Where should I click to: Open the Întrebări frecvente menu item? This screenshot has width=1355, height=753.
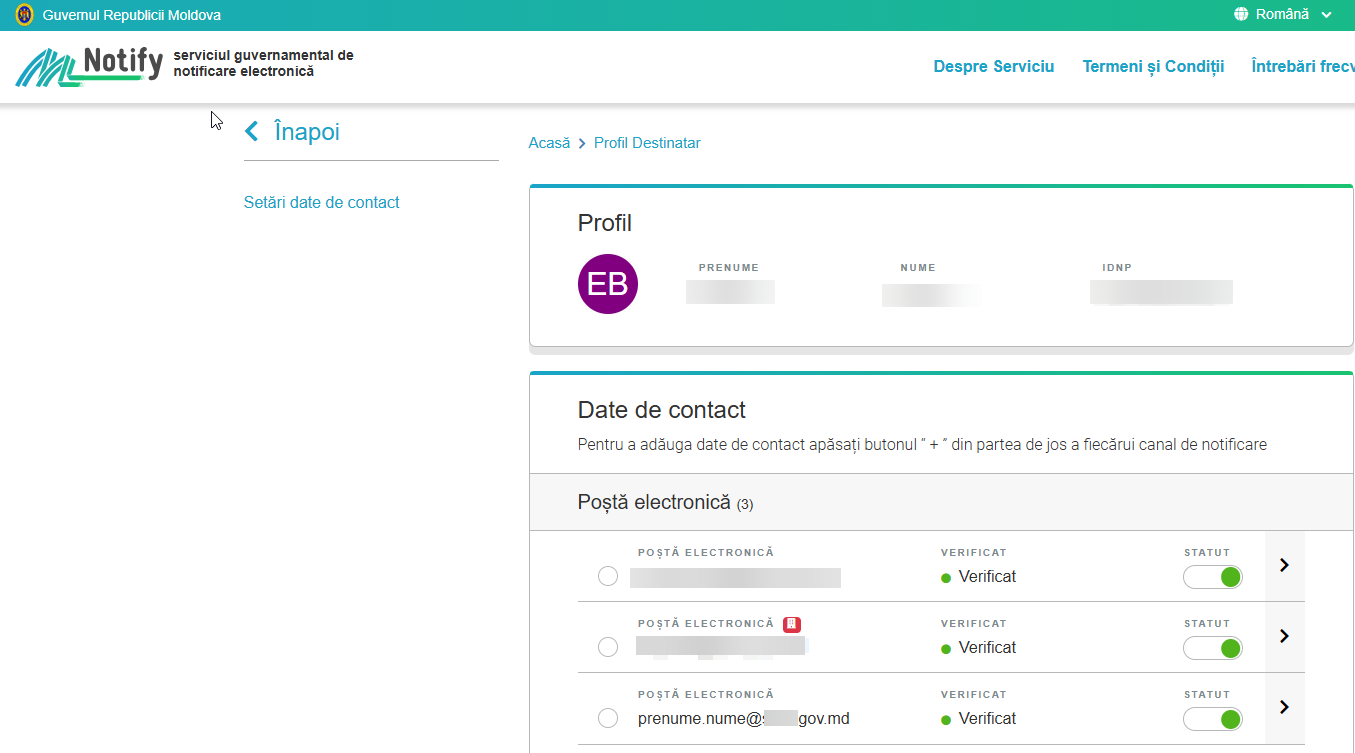1303,67
